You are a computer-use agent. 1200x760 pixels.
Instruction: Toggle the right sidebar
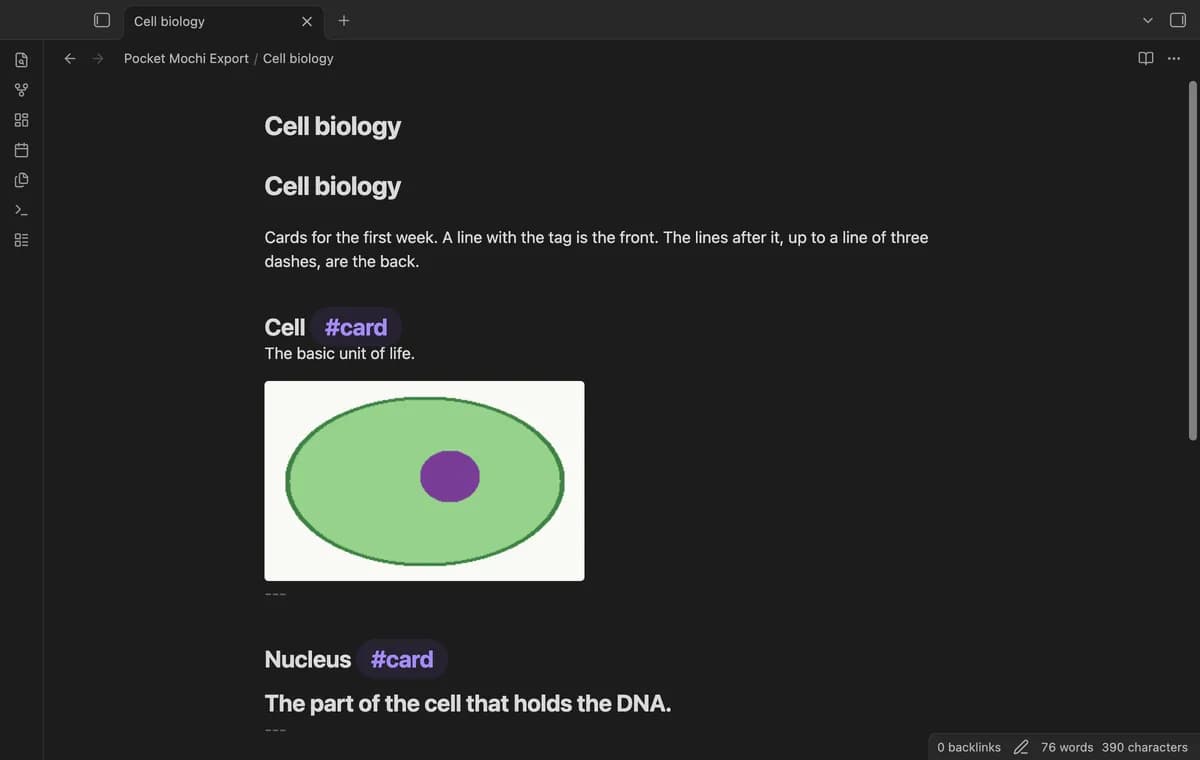(1178, 20)
